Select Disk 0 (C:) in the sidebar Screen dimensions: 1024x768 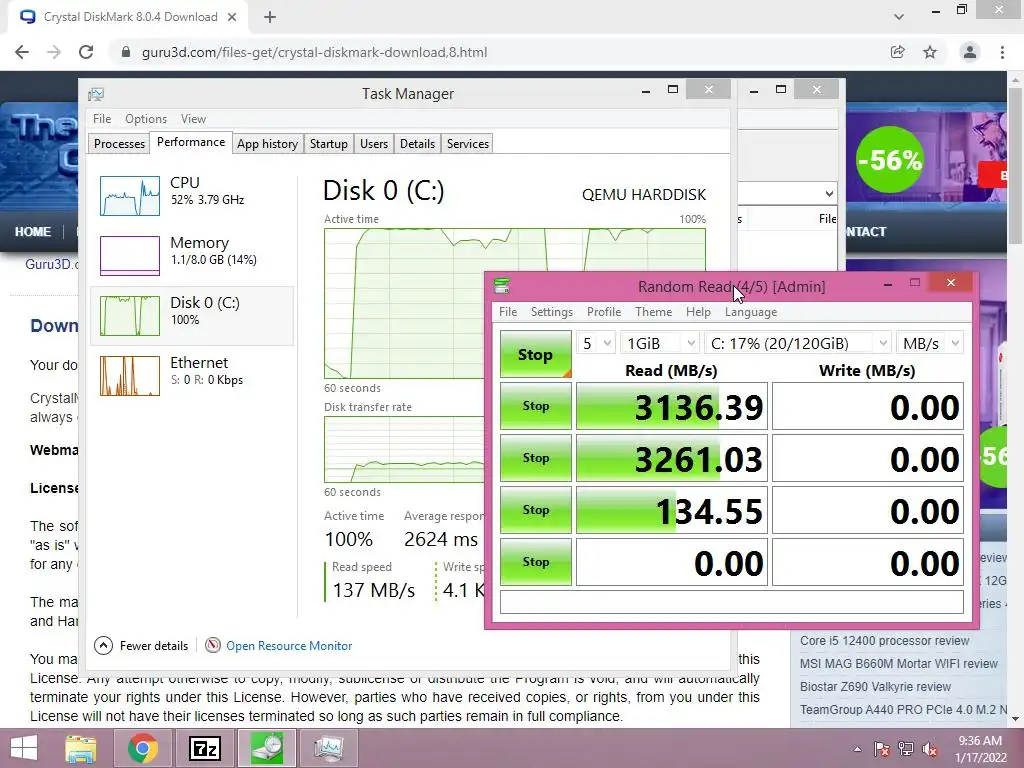pyautogui.click(x=191, y=315)
